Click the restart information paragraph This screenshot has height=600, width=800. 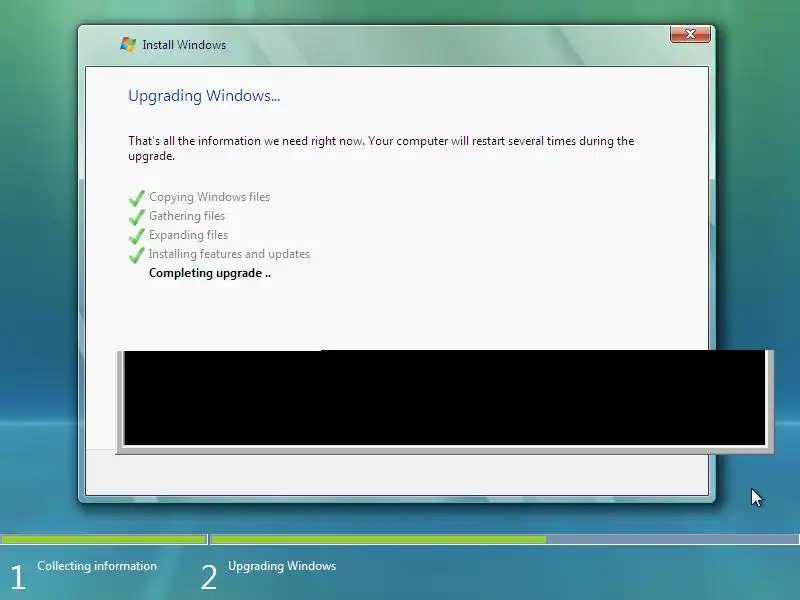coord(381,148)
